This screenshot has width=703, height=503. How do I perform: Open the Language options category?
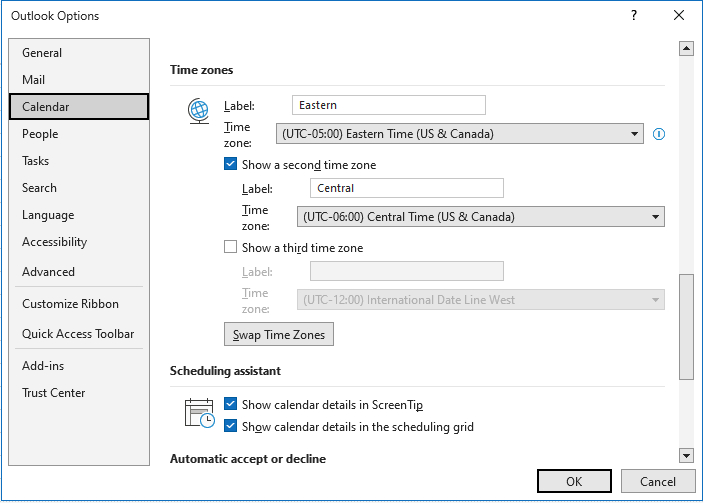pyautogui.click(x=79, y=215)
